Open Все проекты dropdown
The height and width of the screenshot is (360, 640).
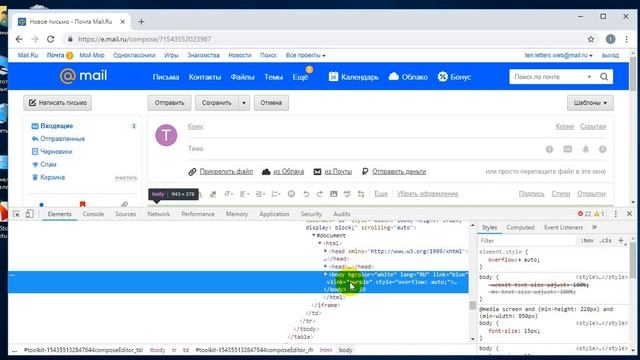coord(305,55)
